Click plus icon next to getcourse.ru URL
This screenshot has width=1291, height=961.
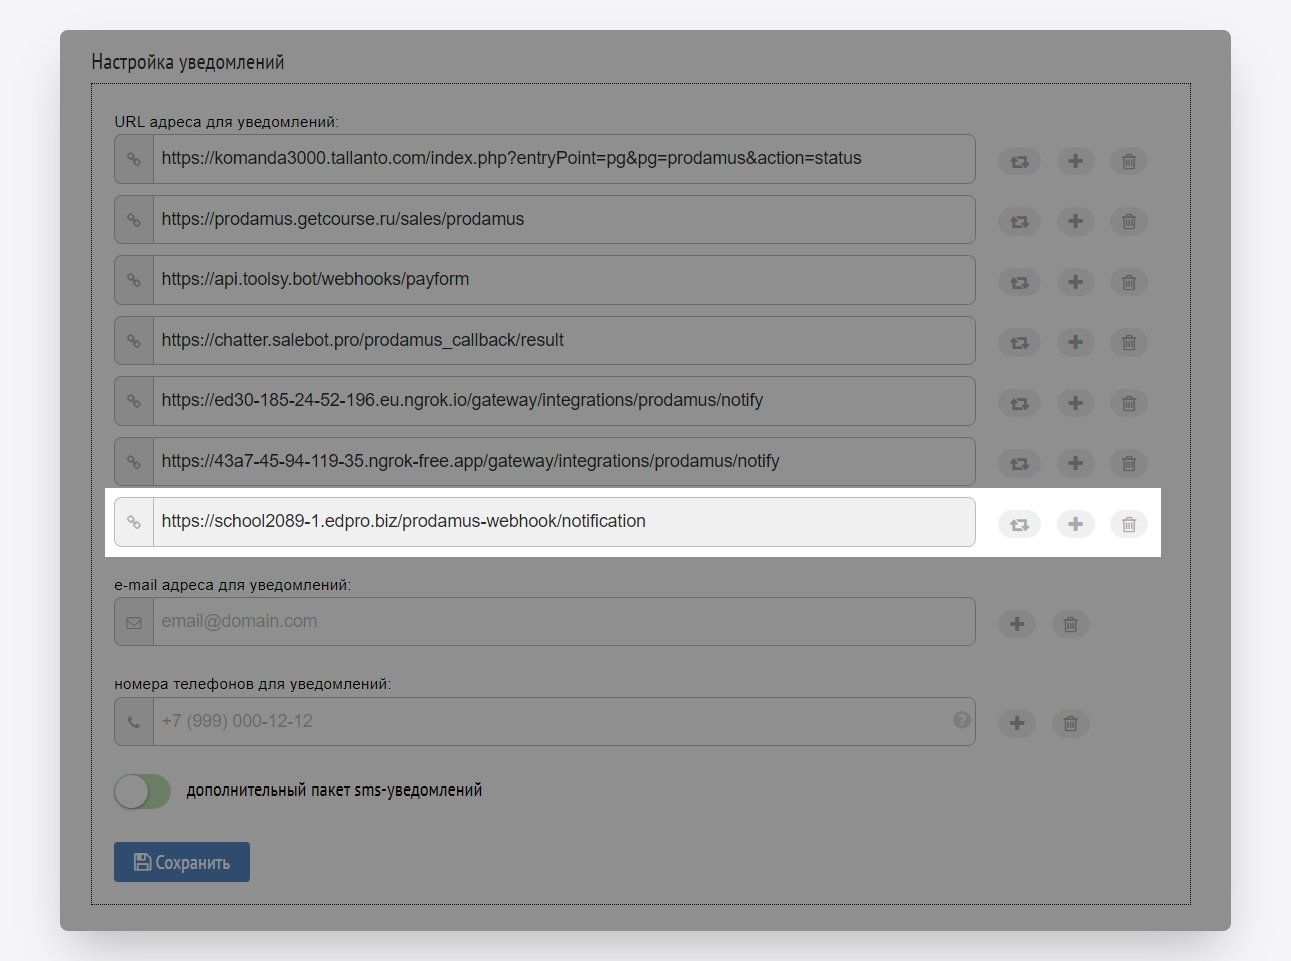[x=1075, y=221]
